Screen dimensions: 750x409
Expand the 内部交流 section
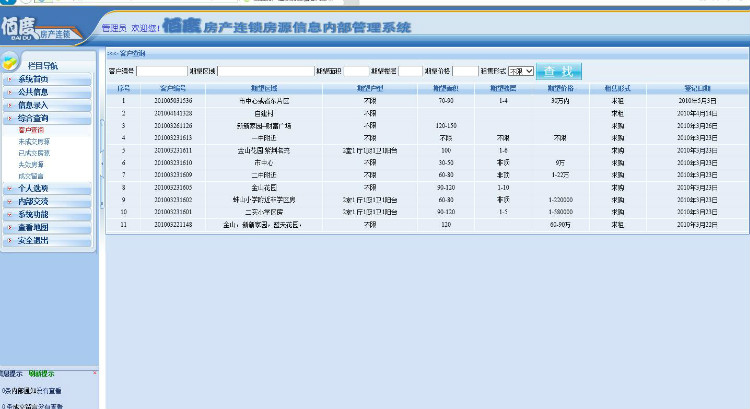47,201
